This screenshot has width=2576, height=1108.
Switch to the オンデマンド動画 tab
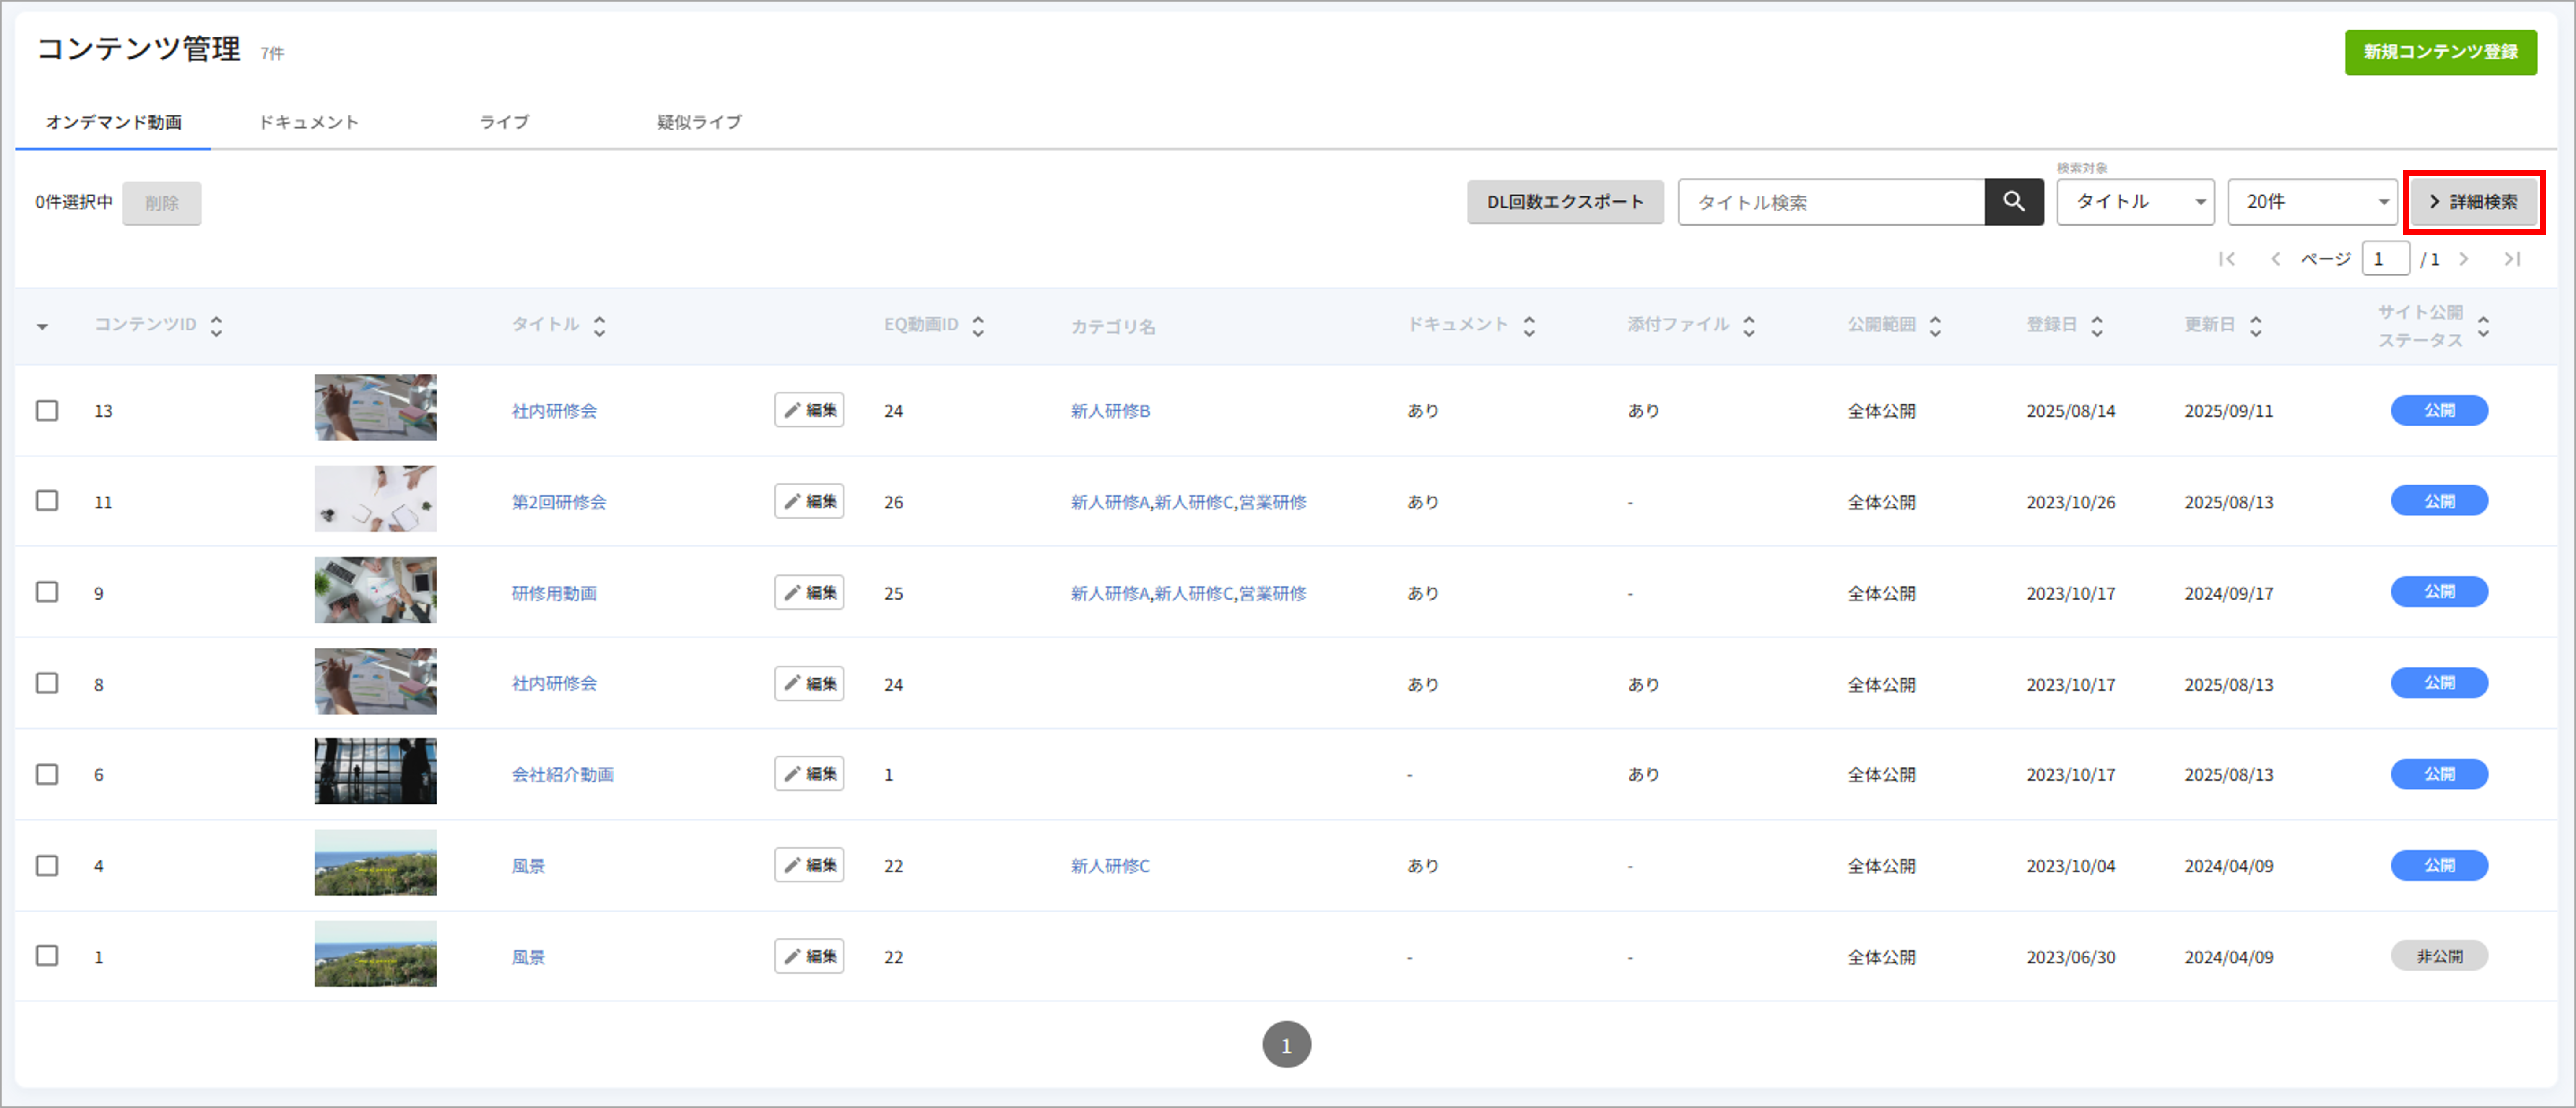click(113, 122)
